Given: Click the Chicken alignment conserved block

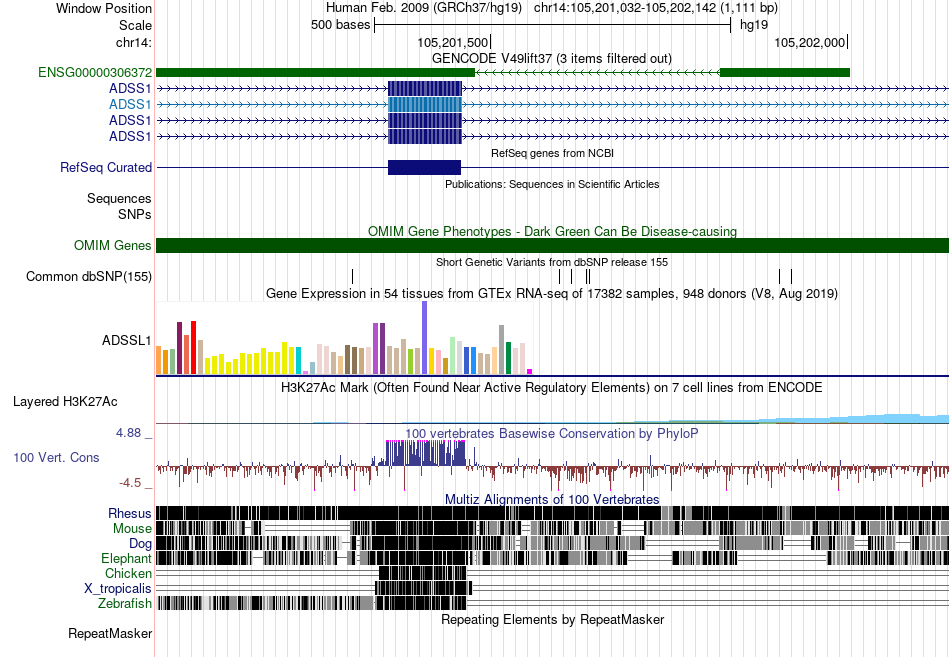Looking at the screenshot, I should (423, 573).
